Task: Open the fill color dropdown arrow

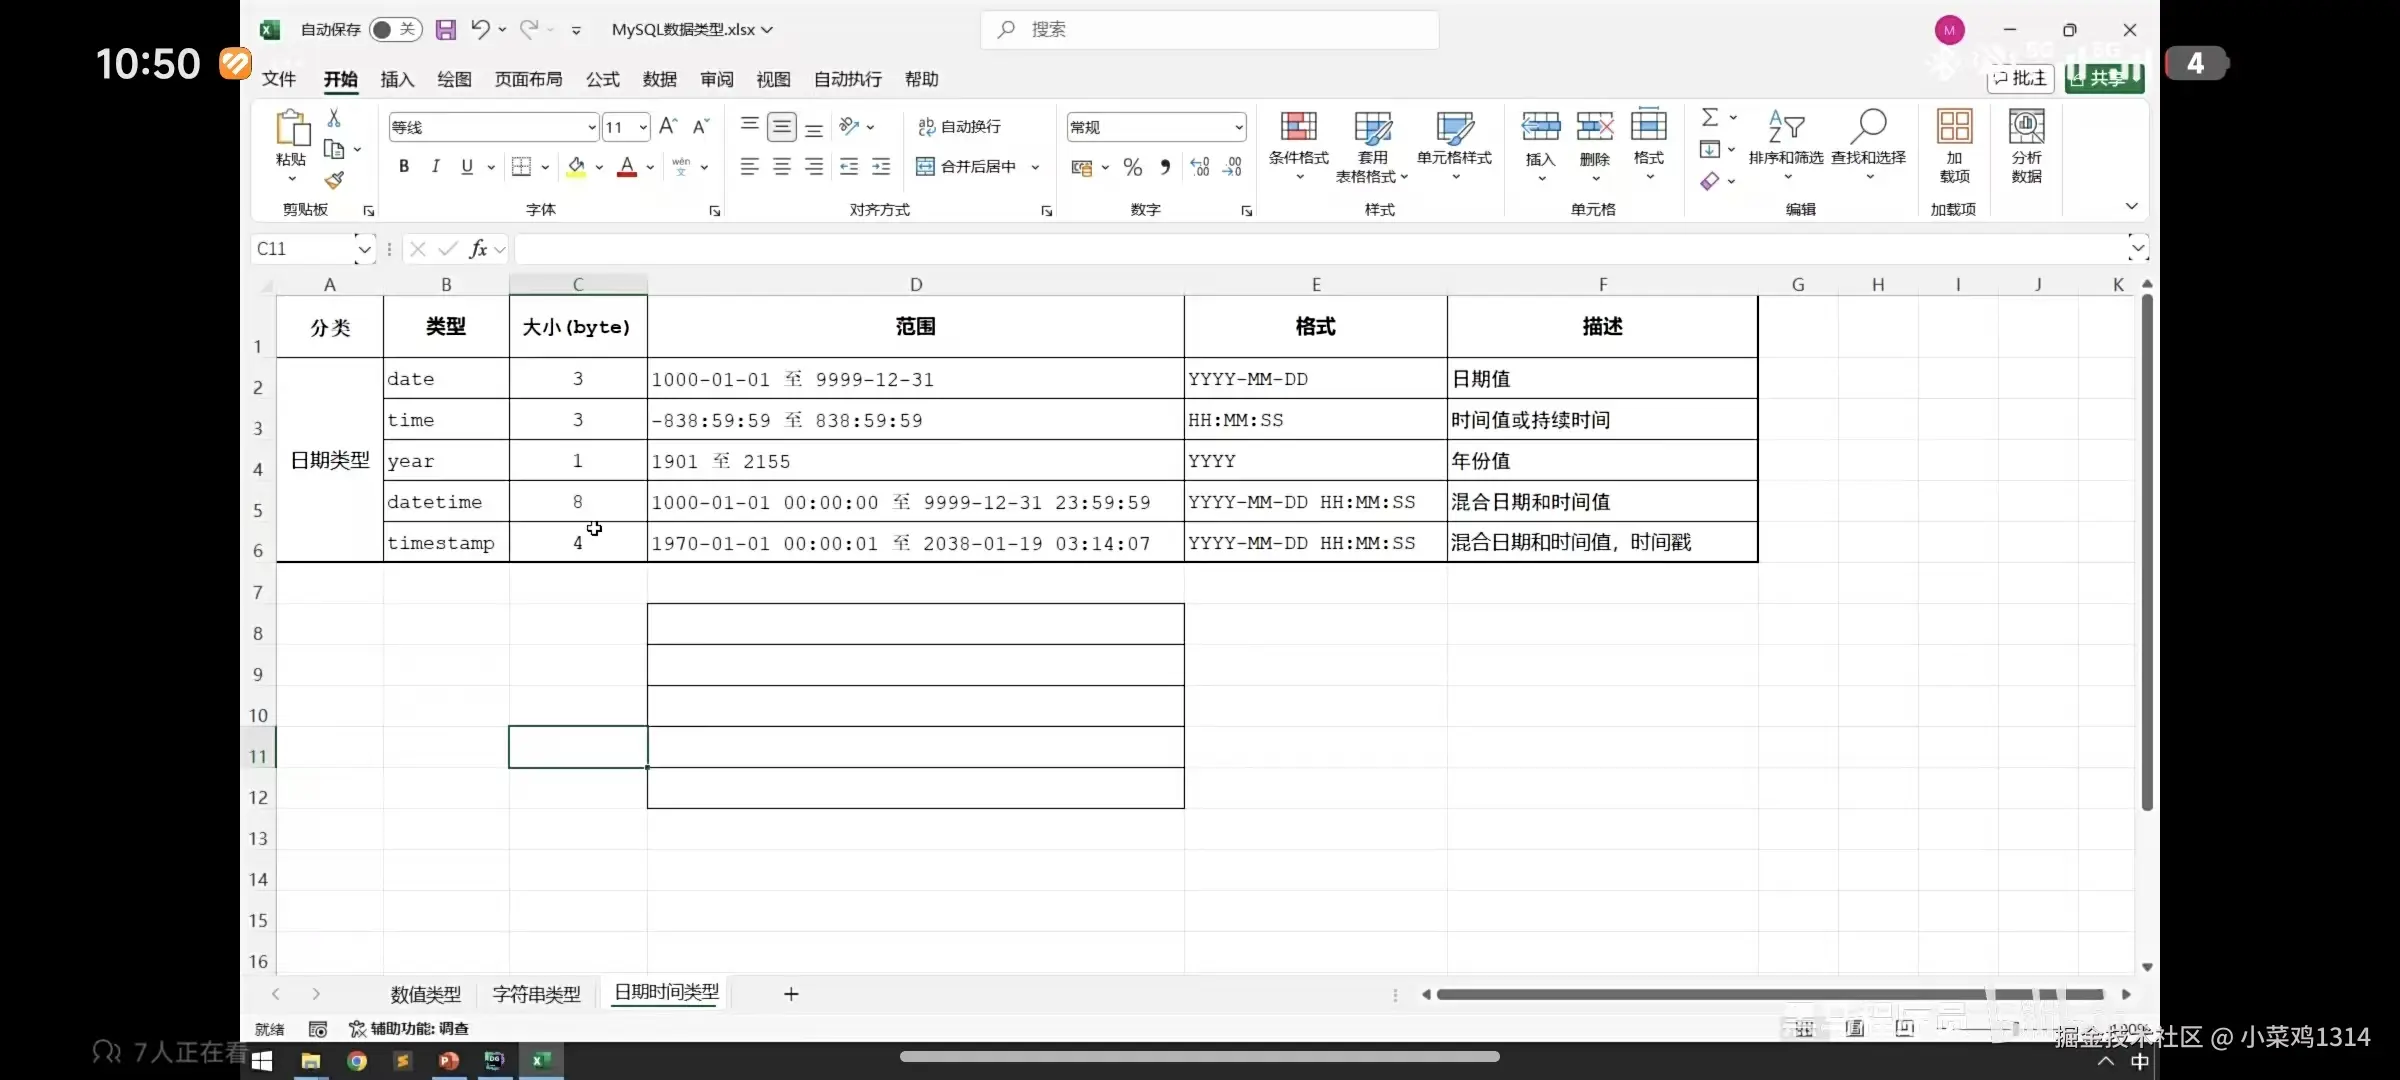Action: tap(598, 166)
